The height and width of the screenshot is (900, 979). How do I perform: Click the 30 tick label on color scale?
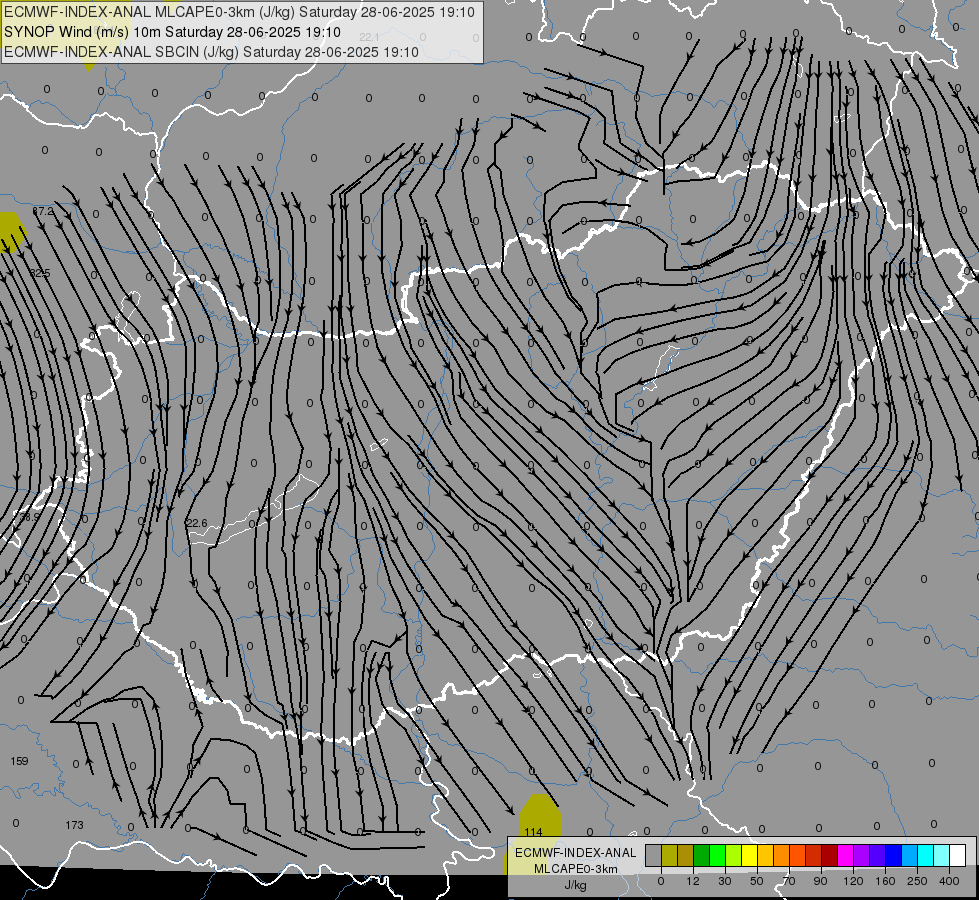(725, 881)
